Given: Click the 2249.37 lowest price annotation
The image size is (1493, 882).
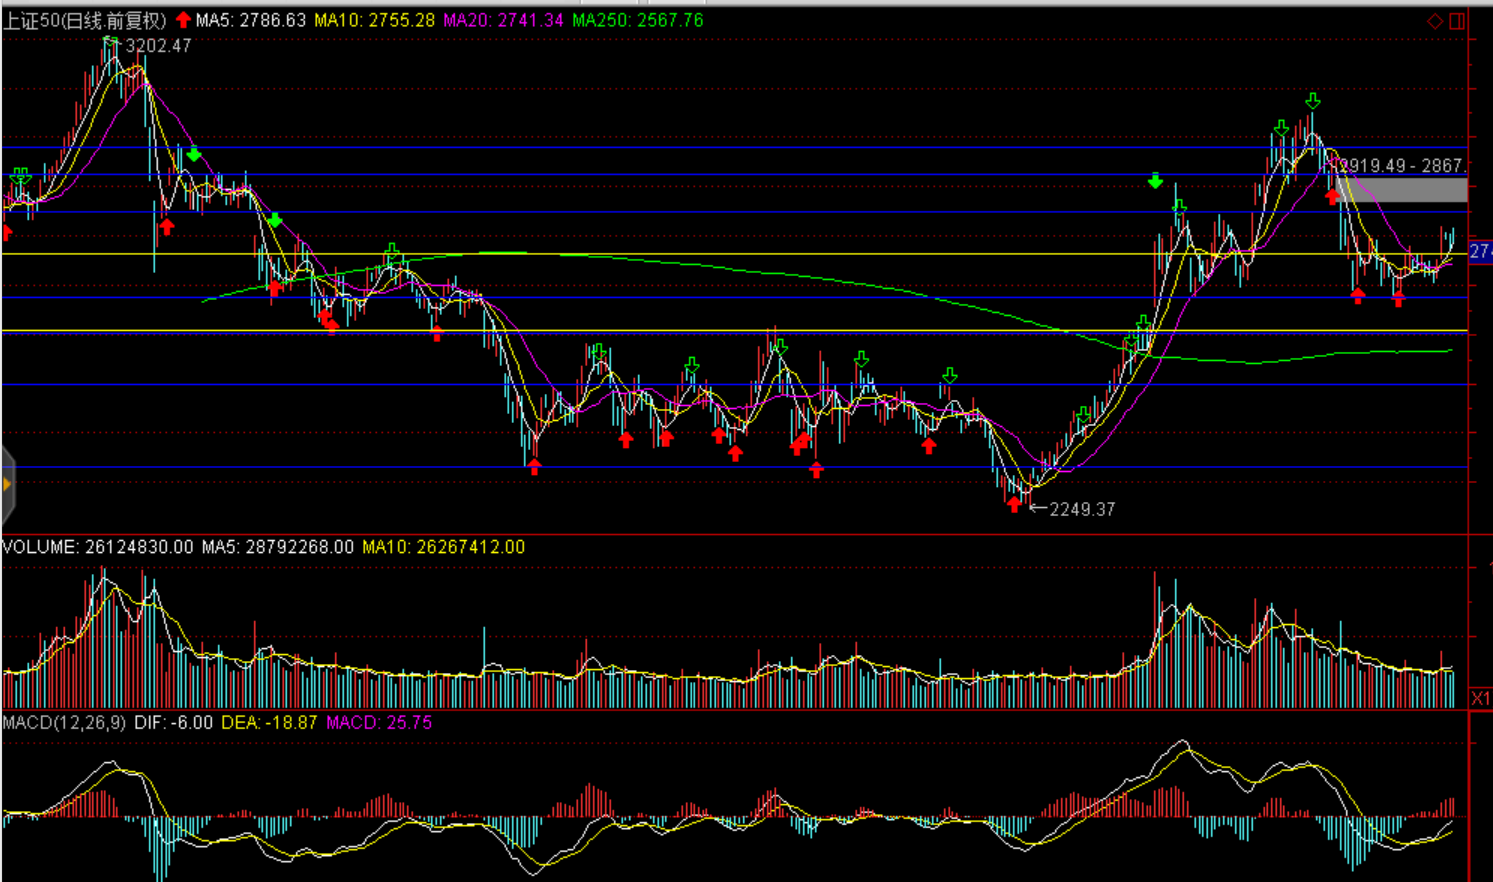Looking at the screenshot, I should click(1081, 509).
